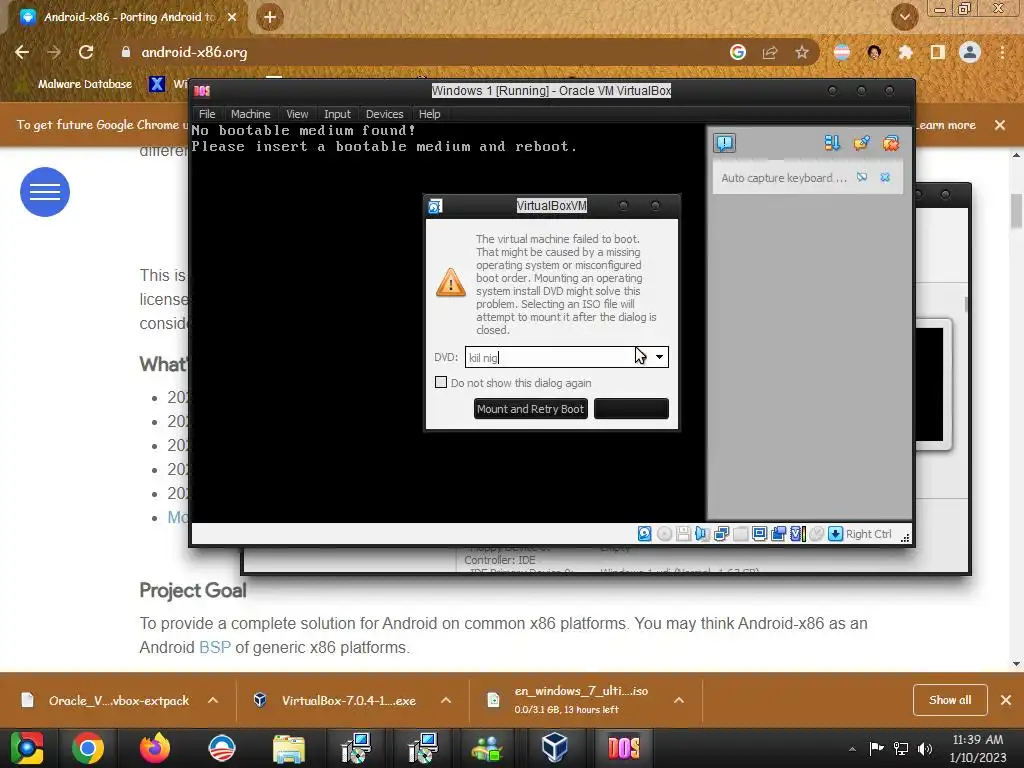Expand options for Oracle vbox-extpack download
The image size is (1024, 768).
[x=213, y=700]
